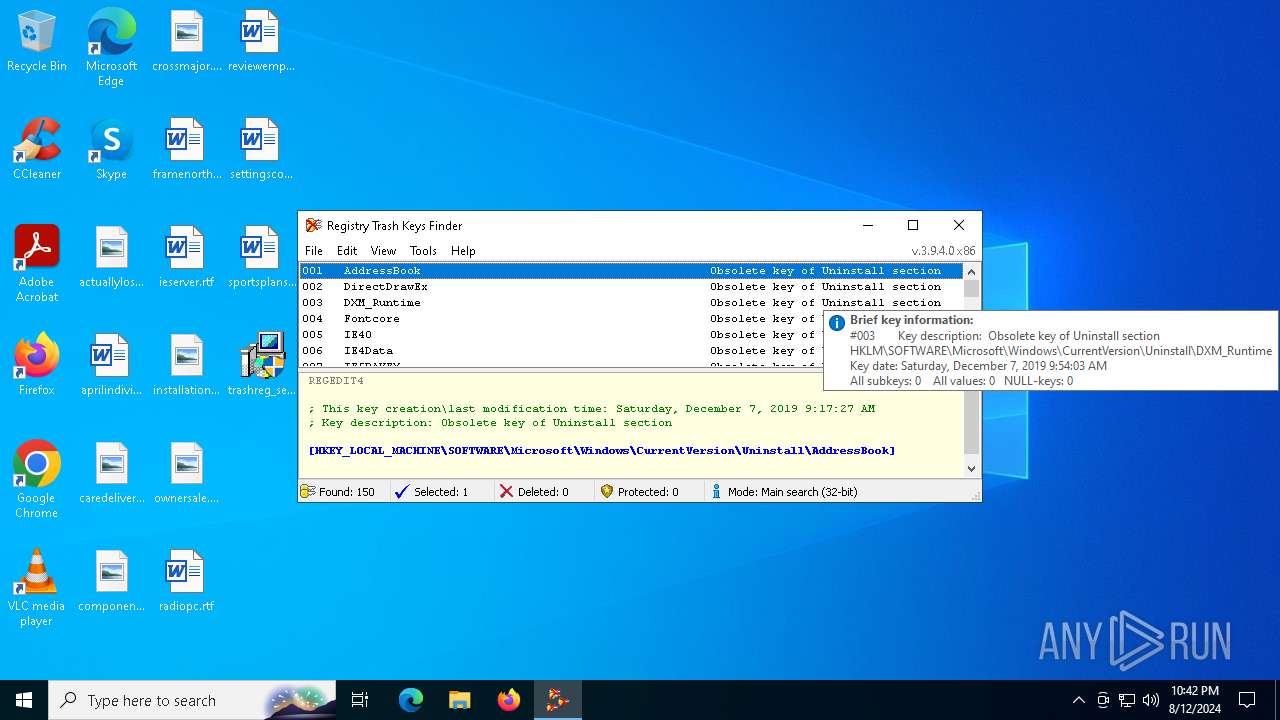Click Registry Trash Keys Finder taskbar button
The image size is (1280, 720).
pos(558,700)
